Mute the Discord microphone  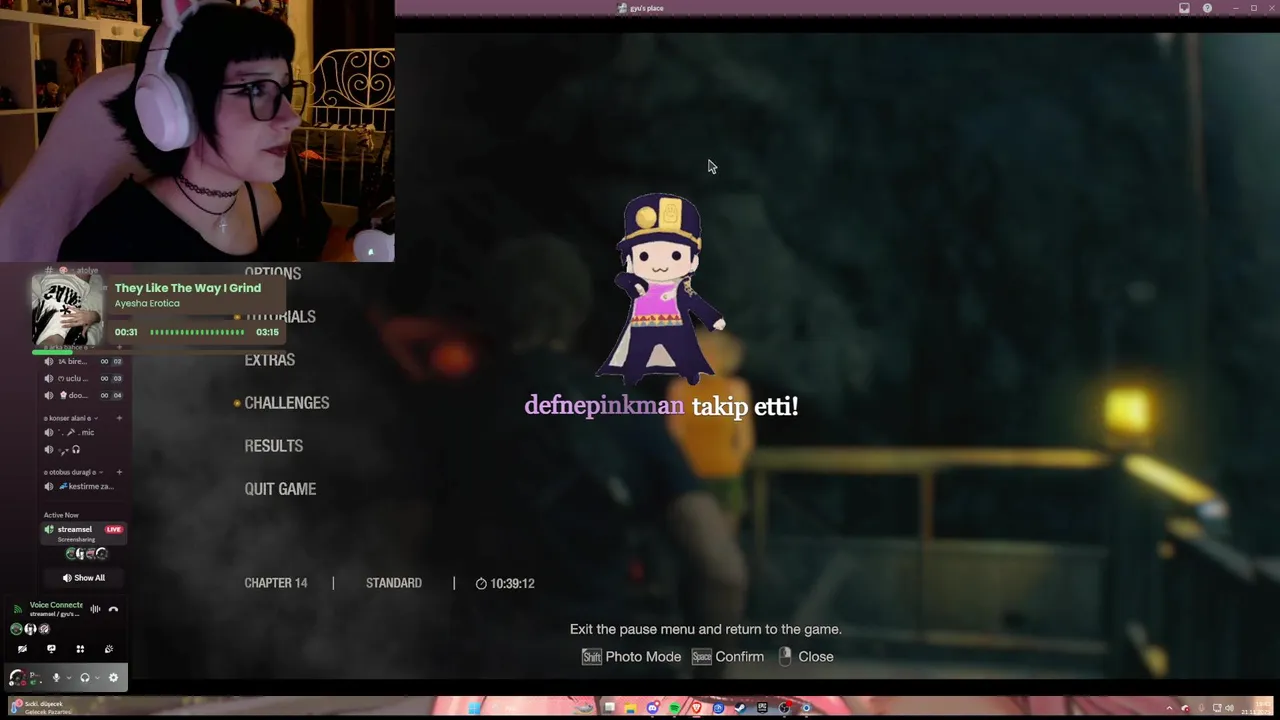click(56, 678)
